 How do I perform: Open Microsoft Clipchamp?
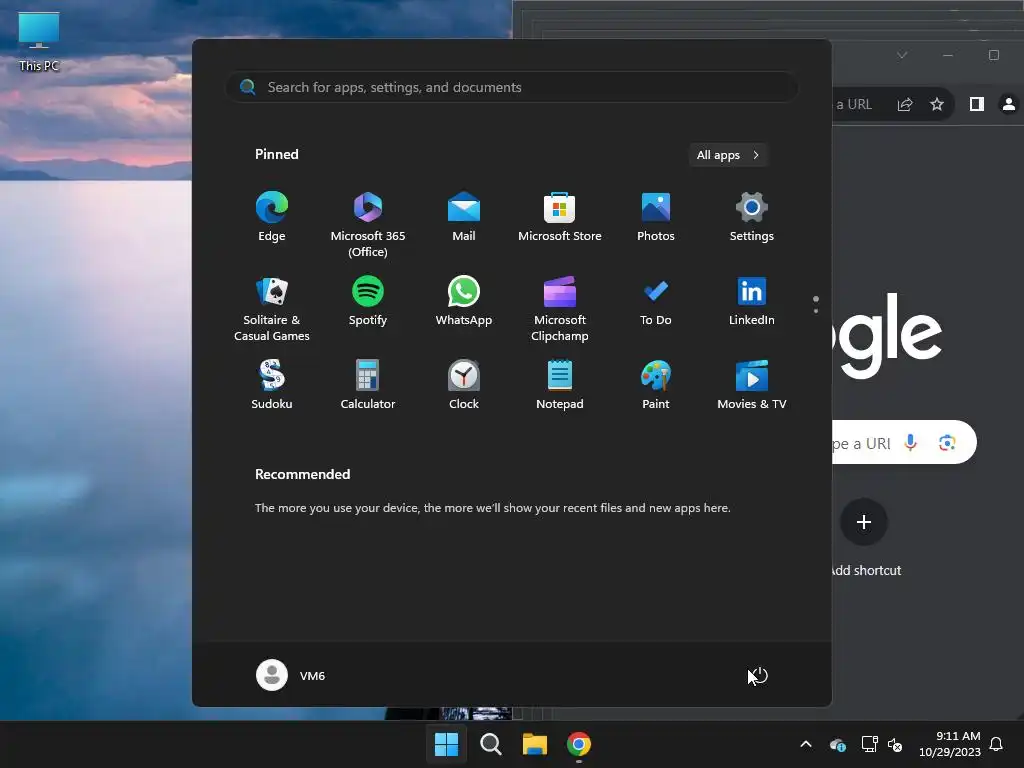560,308
